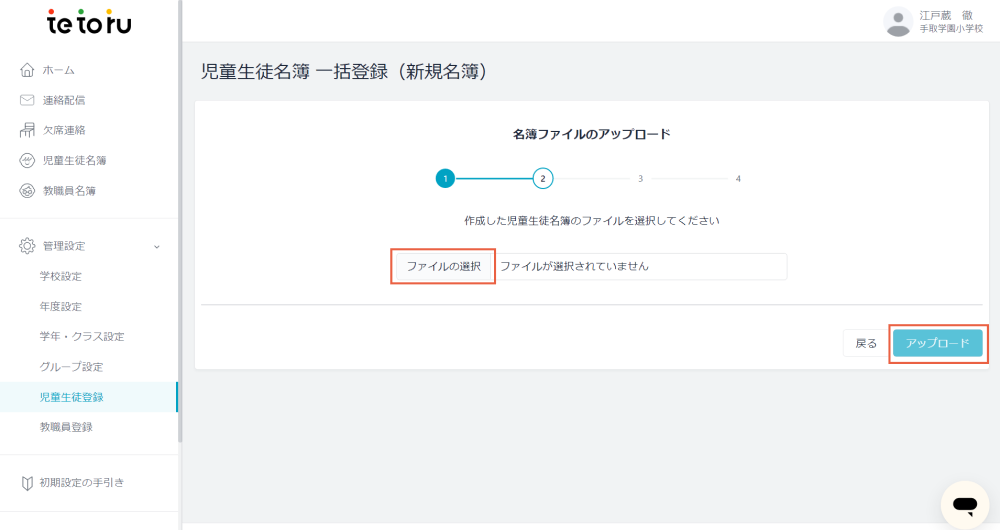Click the 連絡配信 envelope icon
This screenshot has height=530, width=1000.
pos(27,100)
